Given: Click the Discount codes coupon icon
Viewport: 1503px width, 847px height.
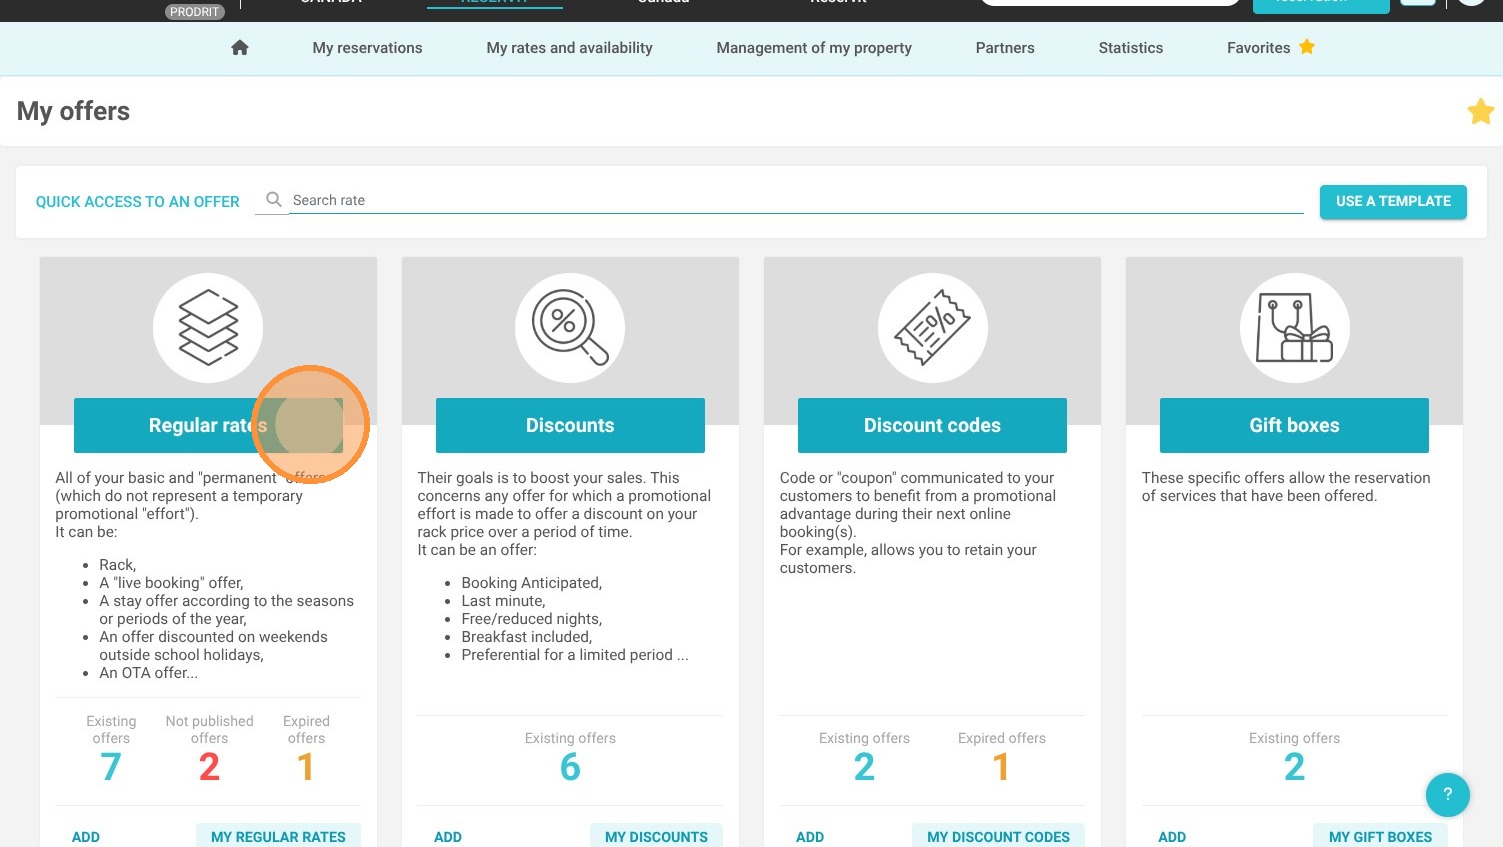Looking at the screenshot, I should pyautogui.click(x=932, y=328).
